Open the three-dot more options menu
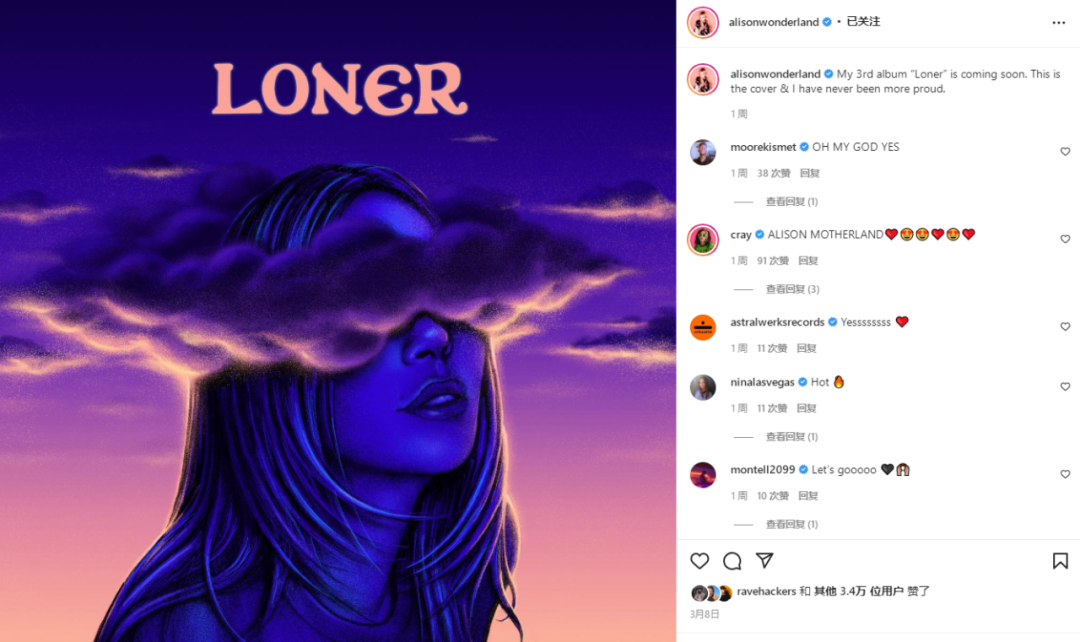 (1059, 23)
